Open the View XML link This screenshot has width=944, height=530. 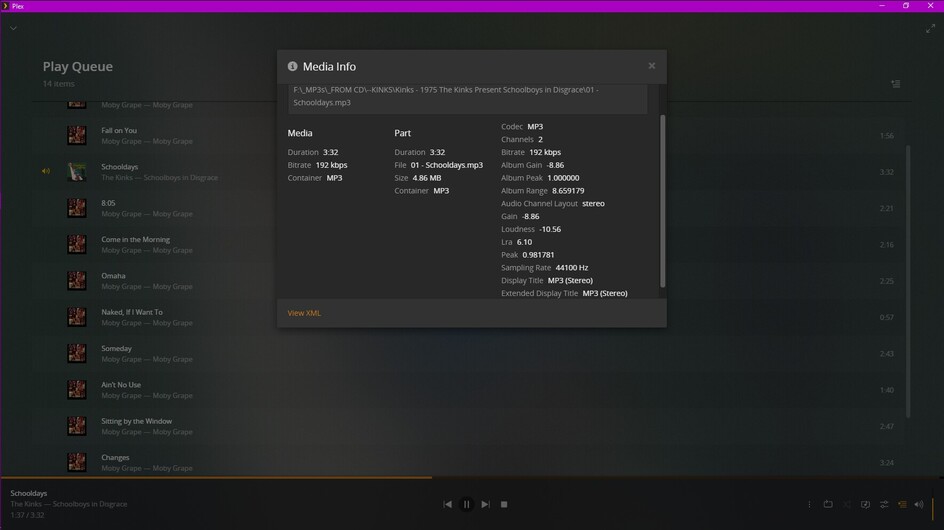(304, 313)
